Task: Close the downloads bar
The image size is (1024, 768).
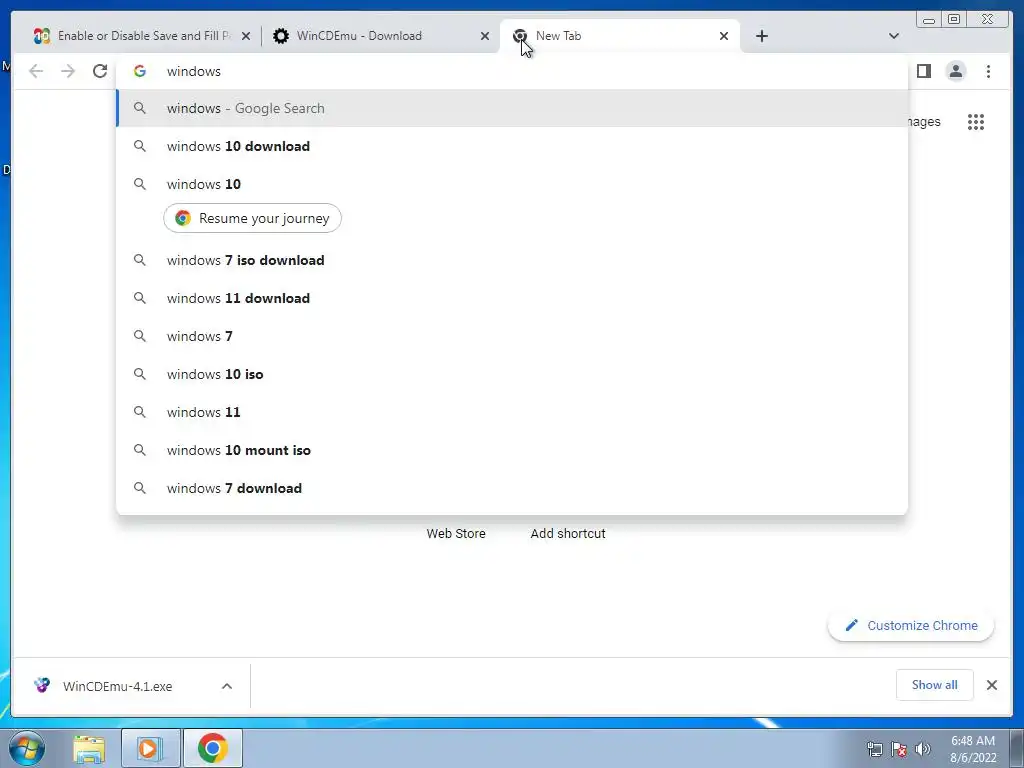Action: click(x=991, y=685)
